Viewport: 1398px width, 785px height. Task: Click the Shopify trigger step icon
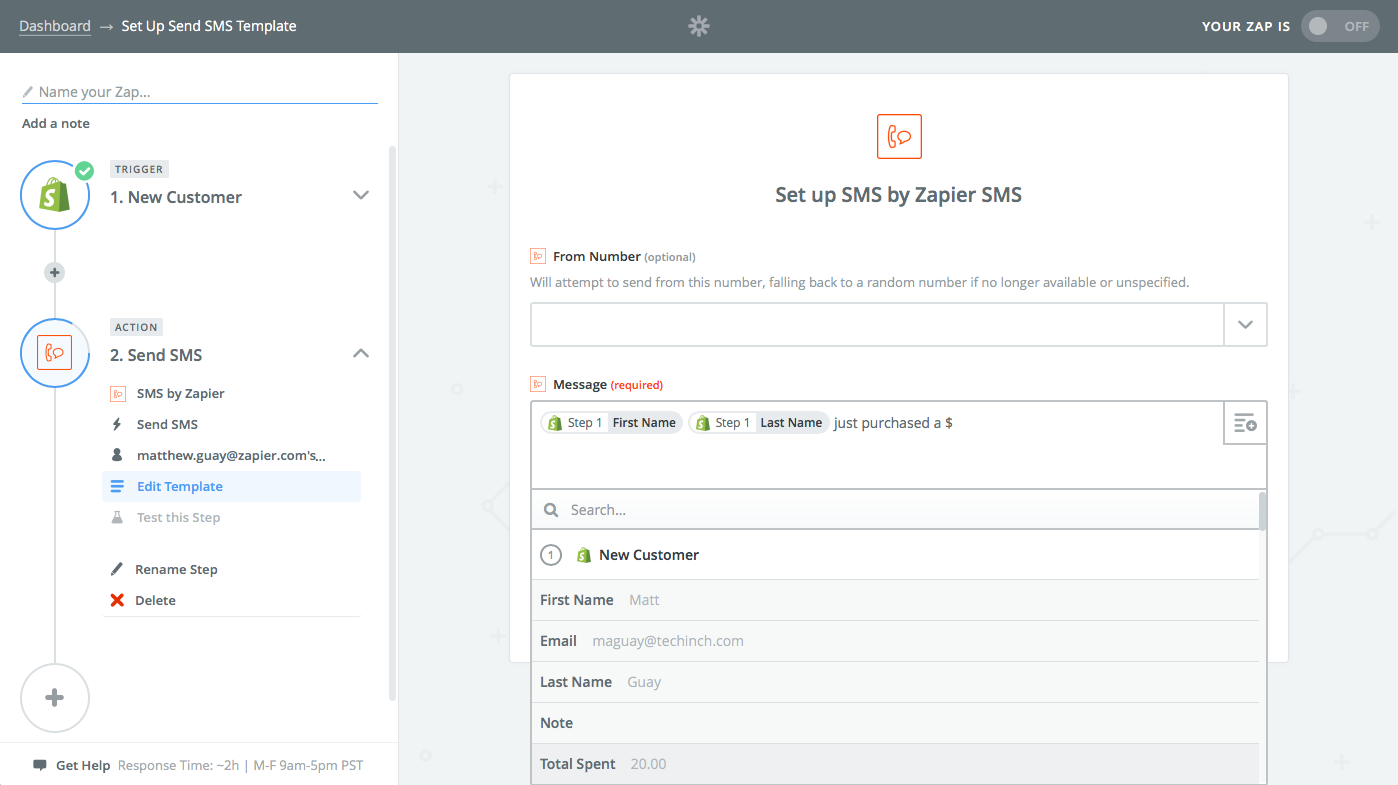coord(55,195)
